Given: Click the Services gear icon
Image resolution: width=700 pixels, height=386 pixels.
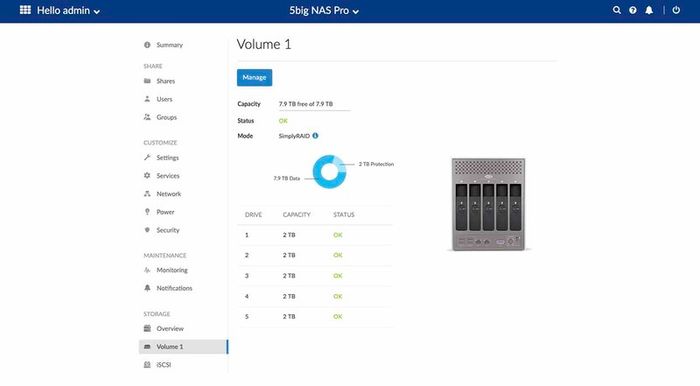Looking at the screenshot, I should pyautogui.click(x=147, y=175).
